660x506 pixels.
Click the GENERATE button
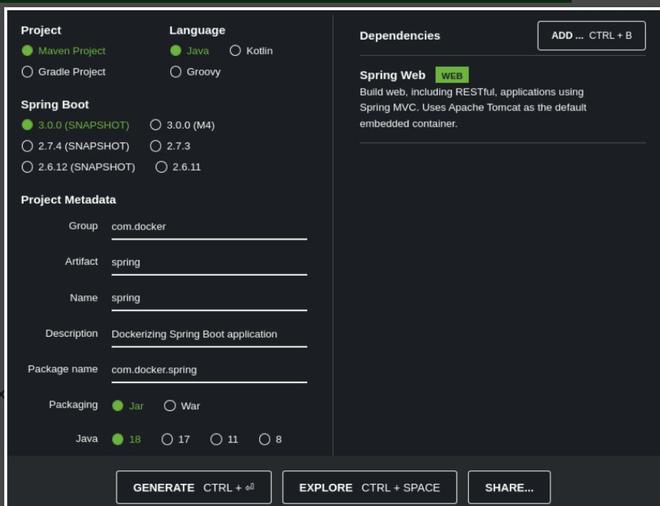click(194, 487)
